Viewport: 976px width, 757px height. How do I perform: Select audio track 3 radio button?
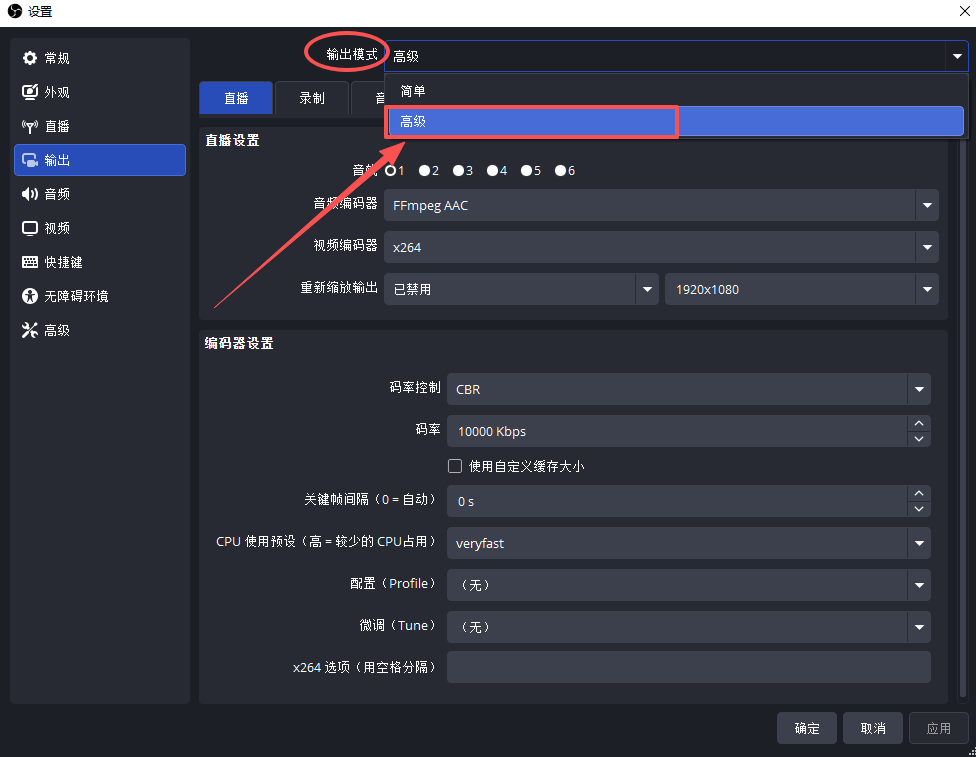coord(458,171)
